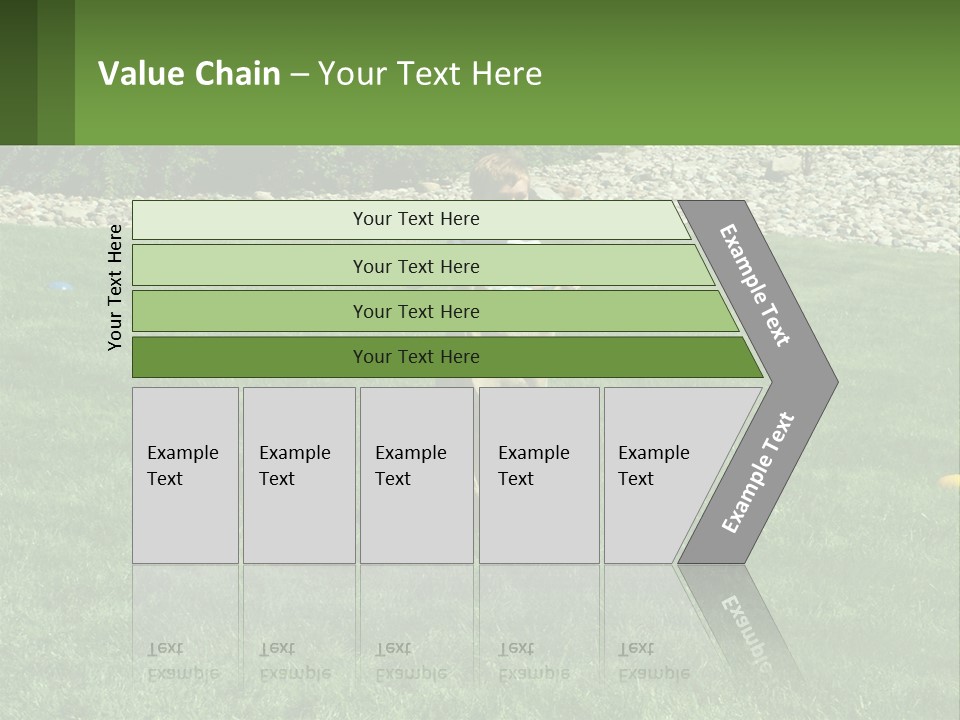Click the lower "Example Text" on the chevron arrow
The image size is (960, 720).
point(759,472)
